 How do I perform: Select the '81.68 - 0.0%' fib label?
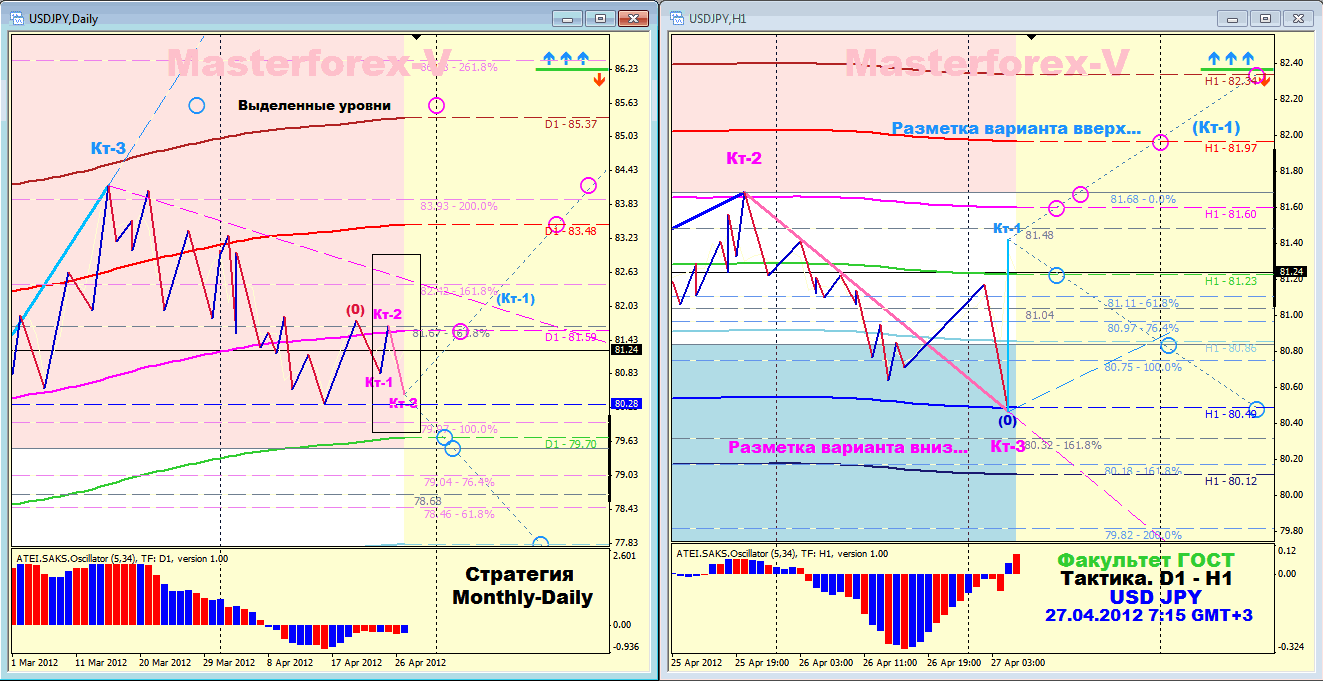[1144, 199]
